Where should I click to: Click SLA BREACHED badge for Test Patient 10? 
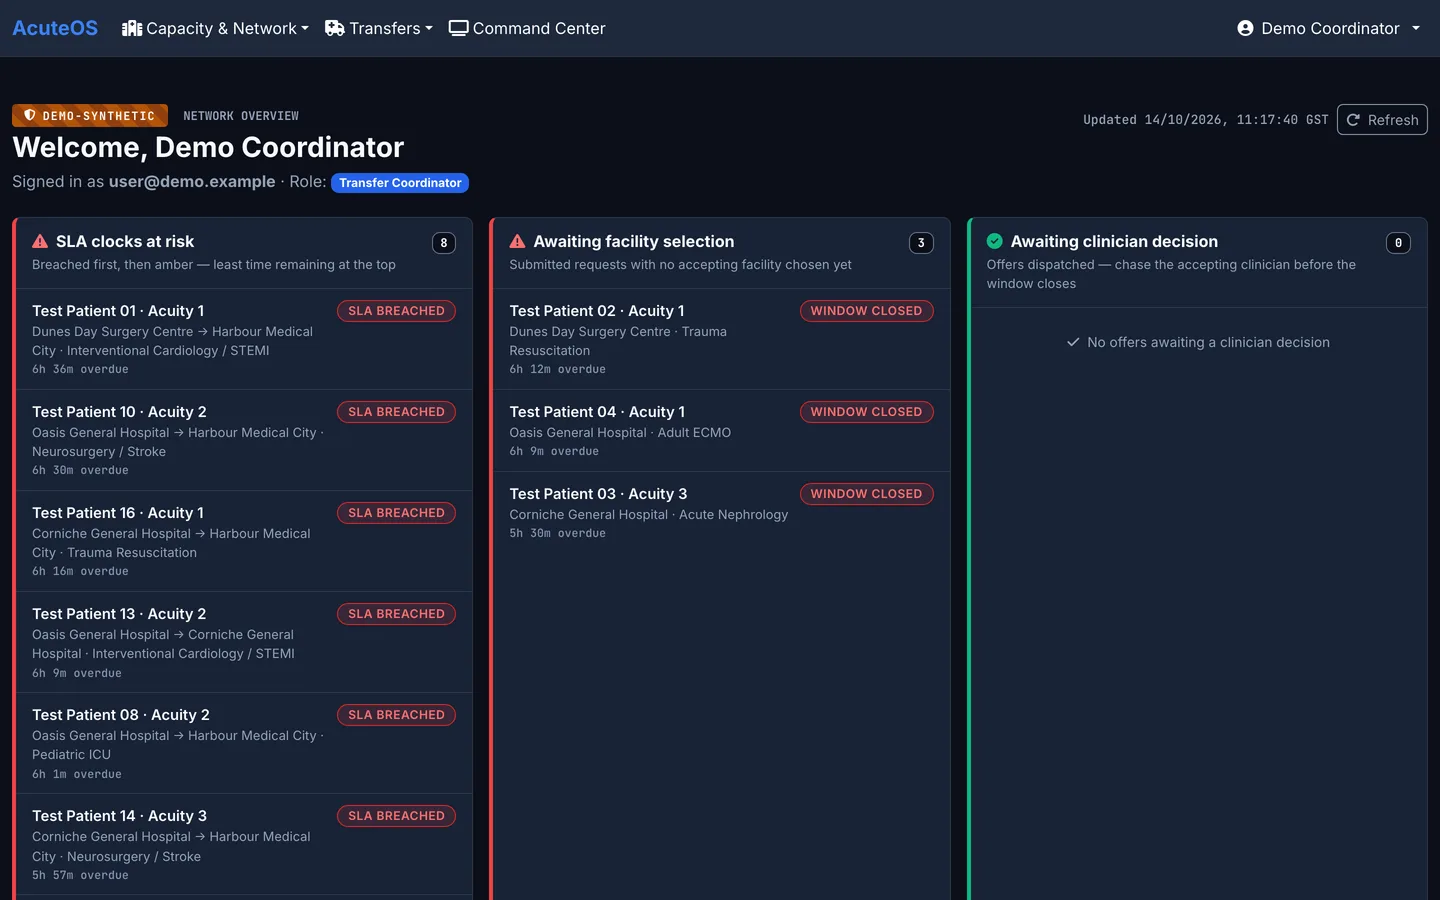click(x=396, y=412)
